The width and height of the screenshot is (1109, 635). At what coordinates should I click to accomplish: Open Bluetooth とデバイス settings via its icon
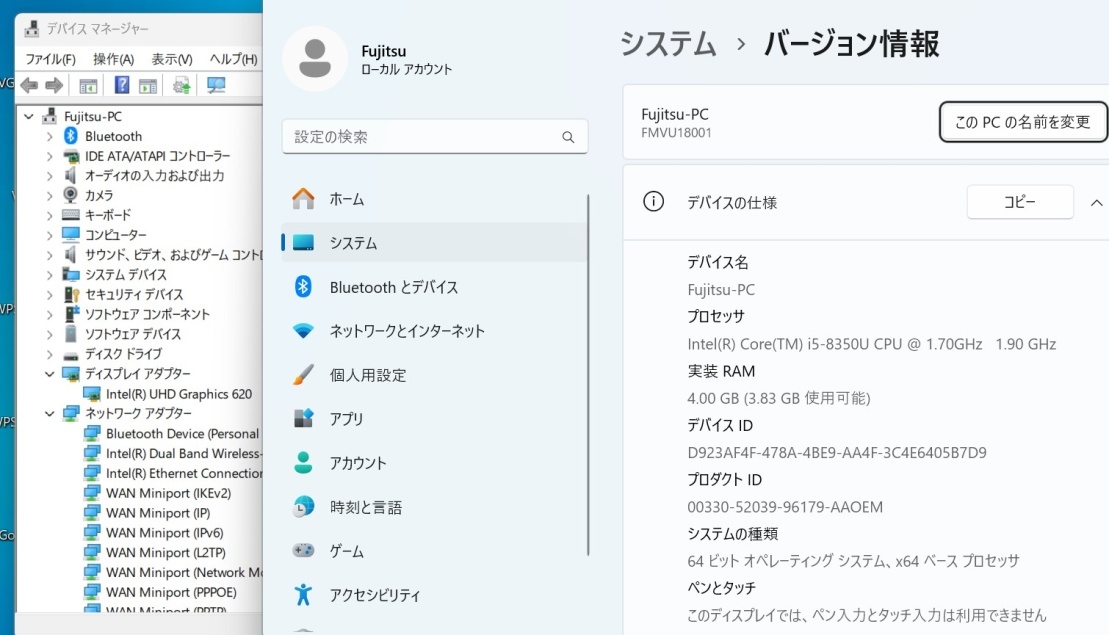pyautogui.click(x=300, y=287)
